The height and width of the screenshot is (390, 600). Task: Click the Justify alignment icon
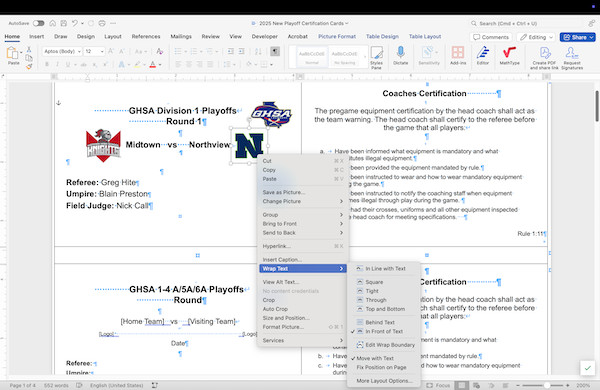click(x=210, y=64)
